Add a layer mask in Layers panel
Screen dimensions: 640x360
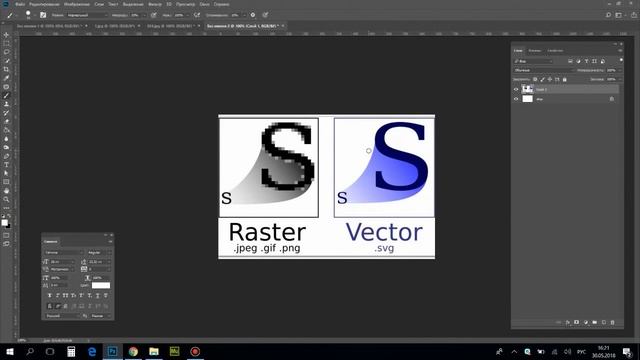coord(576,322)
